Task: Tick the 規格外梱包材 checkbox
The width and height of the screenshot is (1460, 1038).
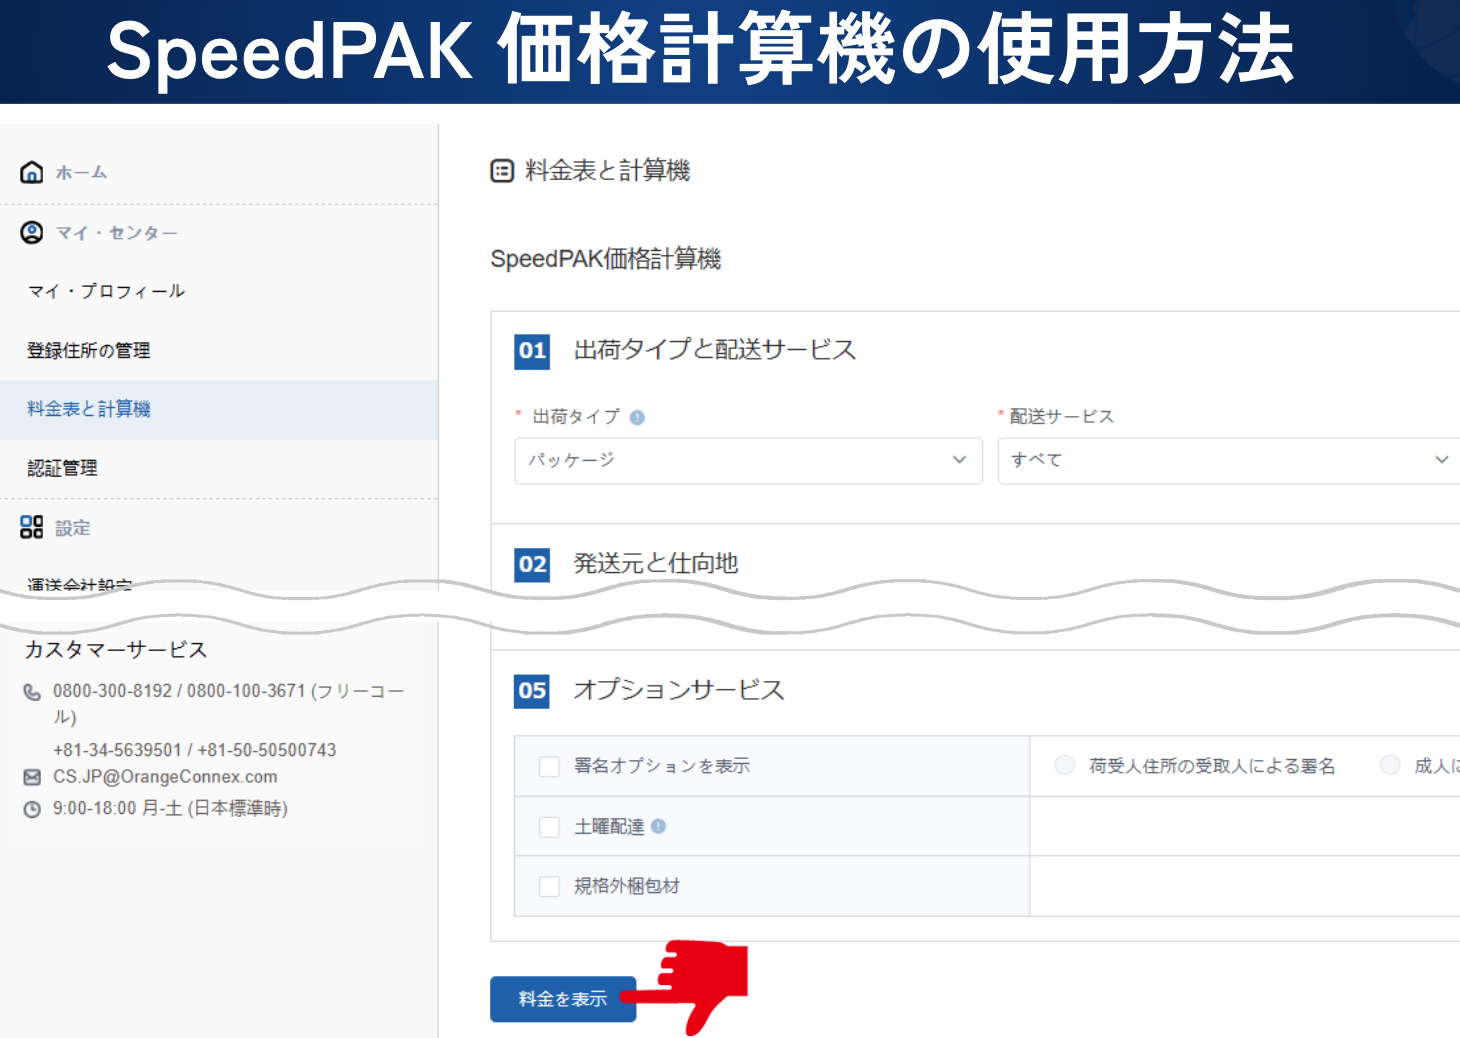Action: (549, 886)
